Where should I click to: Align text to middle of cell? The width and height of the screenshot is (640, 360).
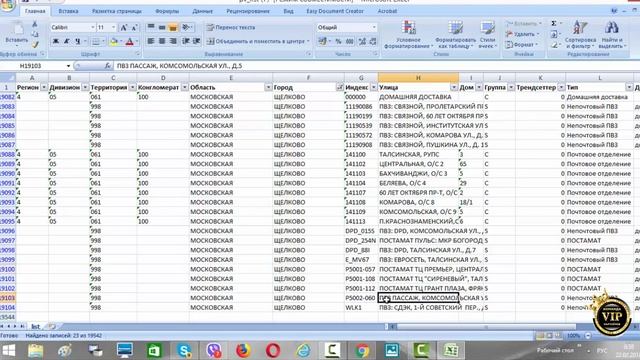[x=162, y=27]
